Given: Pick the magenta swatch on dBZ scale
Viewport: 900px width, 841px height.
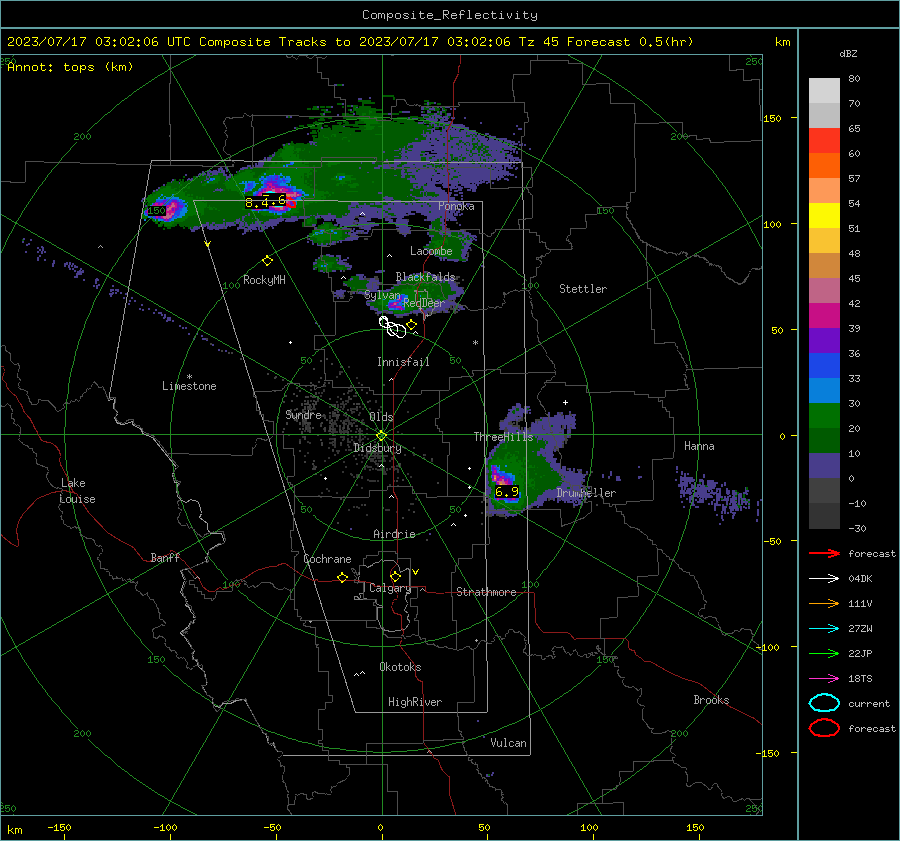Looking at the screenshot, I should (824, 316).
